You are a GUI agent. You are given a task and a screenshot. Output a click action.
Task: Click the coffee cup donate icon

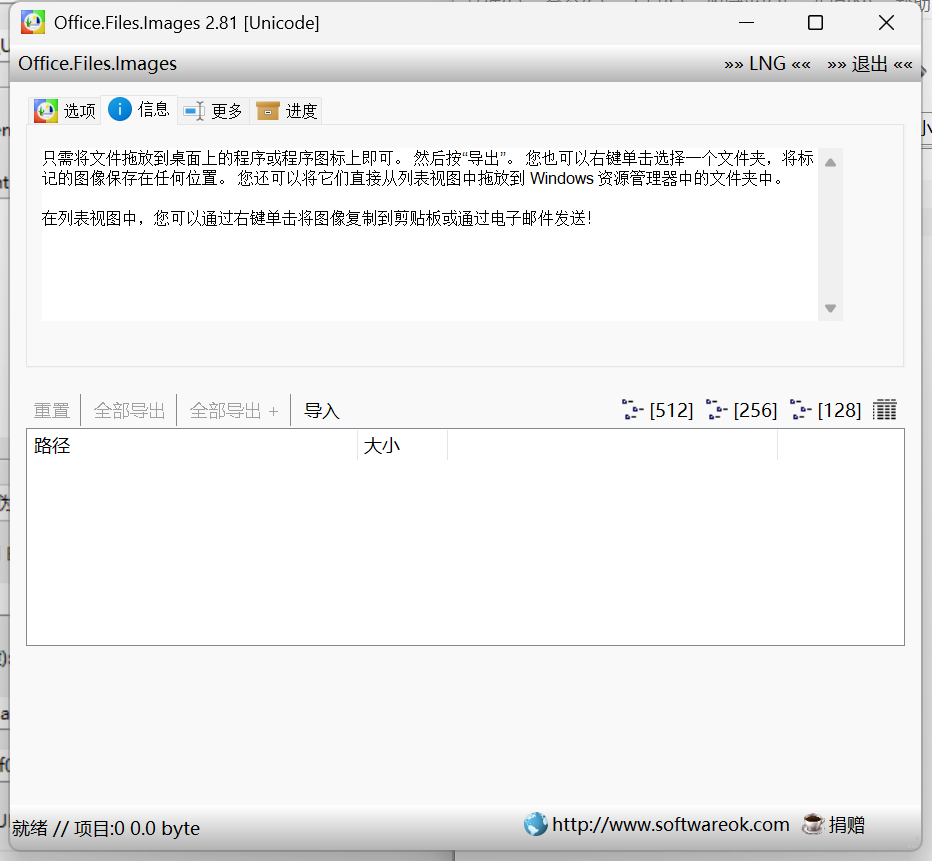click(813, 824)
